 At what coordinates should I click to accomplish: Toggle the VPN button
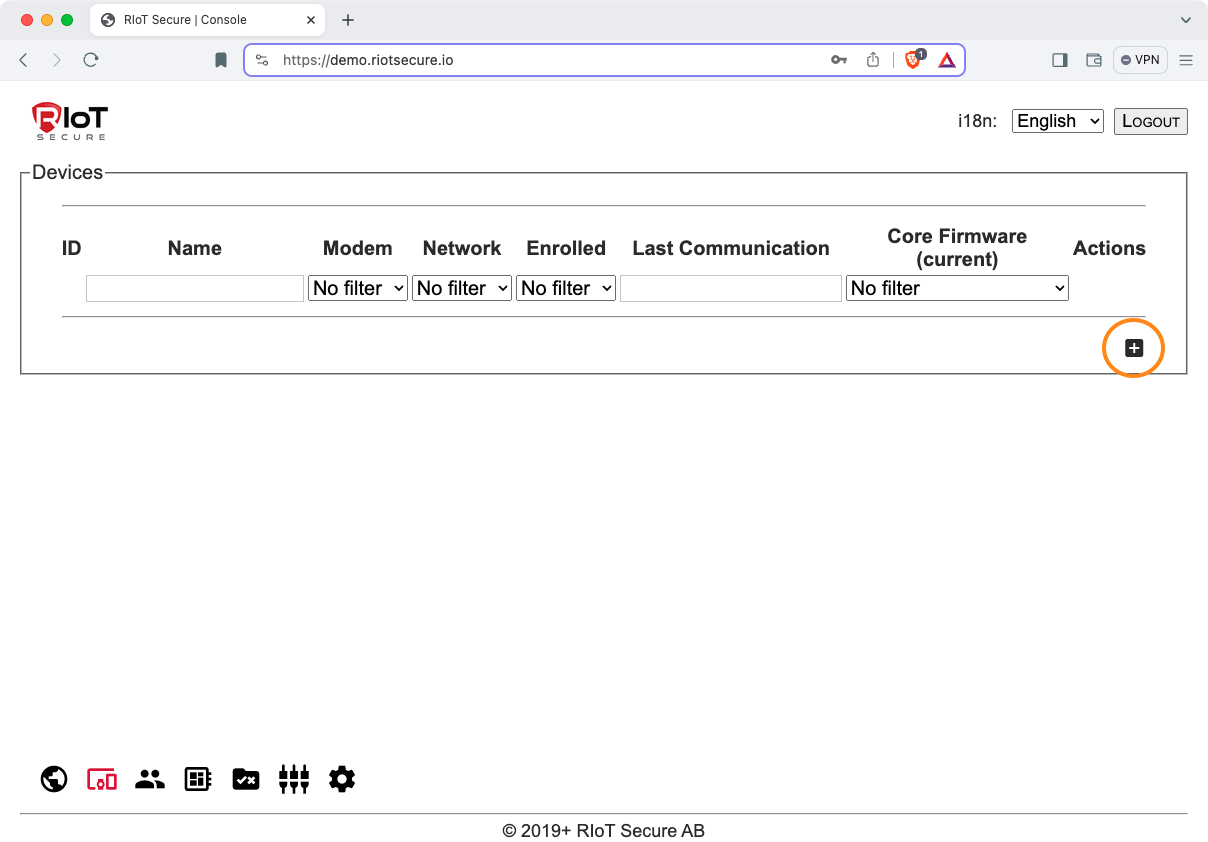tap(1140, 60)
